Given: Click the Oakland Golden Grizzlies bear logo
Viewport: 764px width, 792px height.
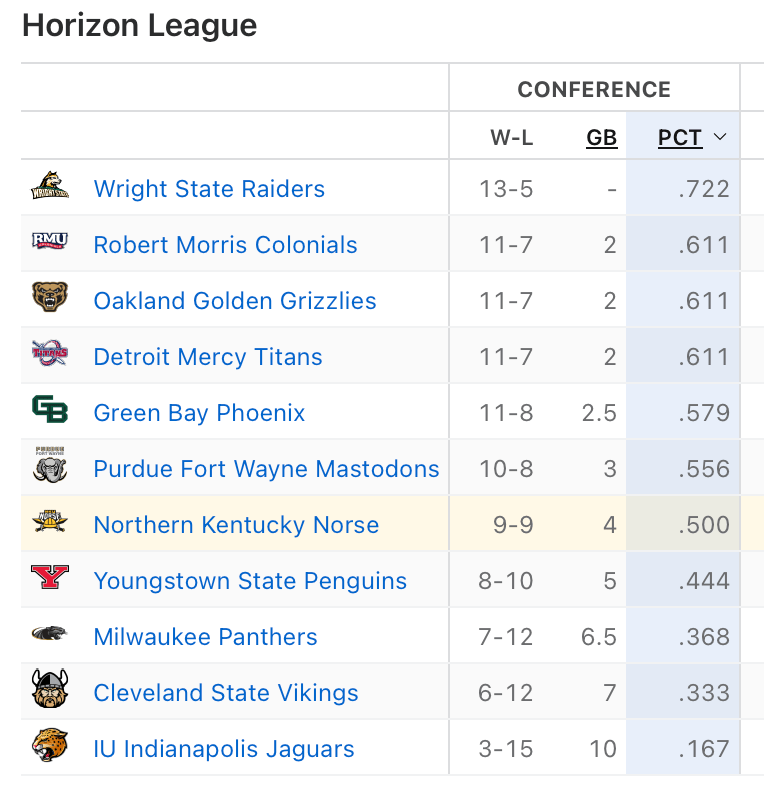Looking at the screenshot, I should (50, 299).
